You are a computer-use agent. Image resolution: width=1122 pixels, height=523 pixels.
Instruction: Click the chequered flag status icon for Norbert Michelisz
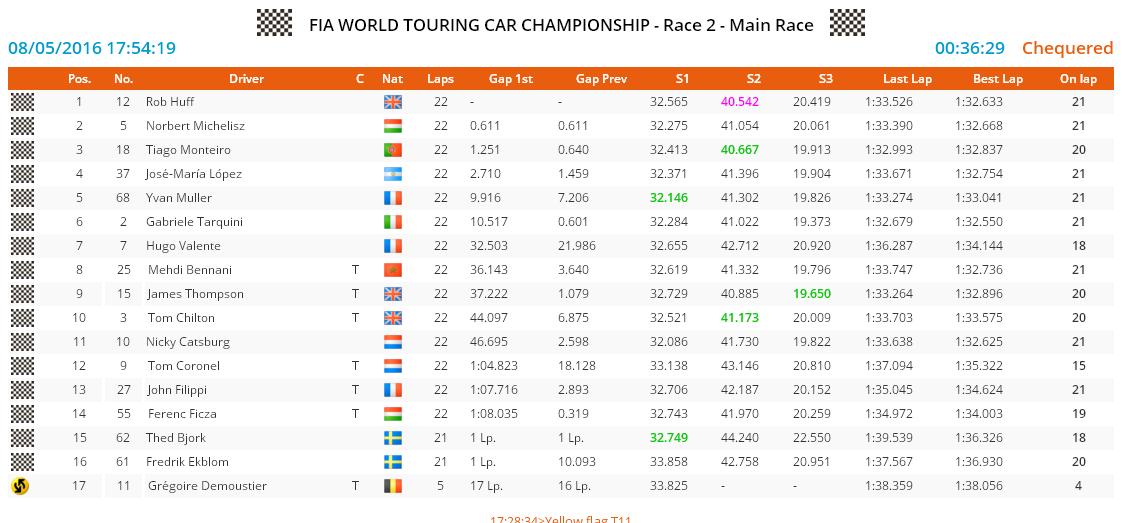point(22,126)
